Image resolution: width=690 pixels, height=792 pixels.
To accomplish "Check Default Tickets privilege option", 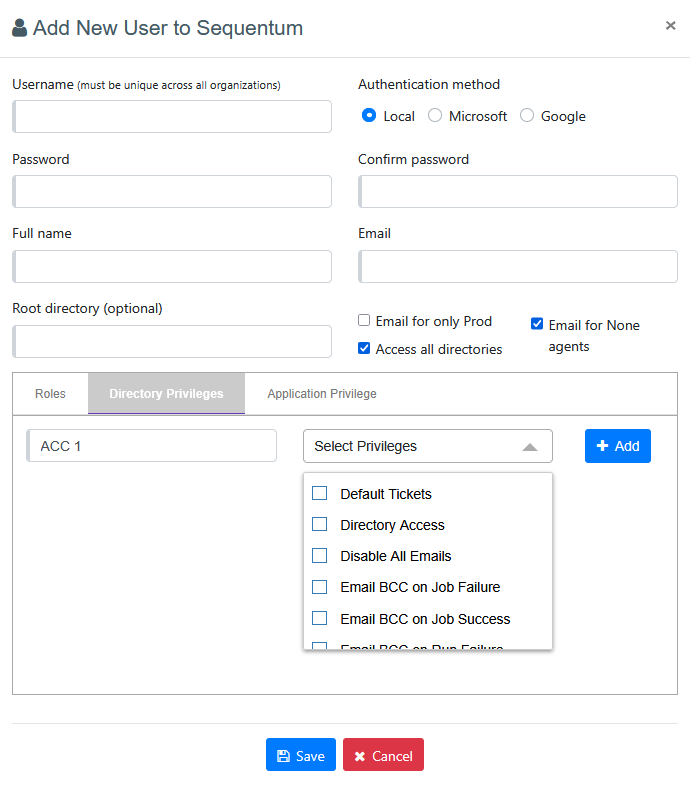I will click(x=320, y=493).
